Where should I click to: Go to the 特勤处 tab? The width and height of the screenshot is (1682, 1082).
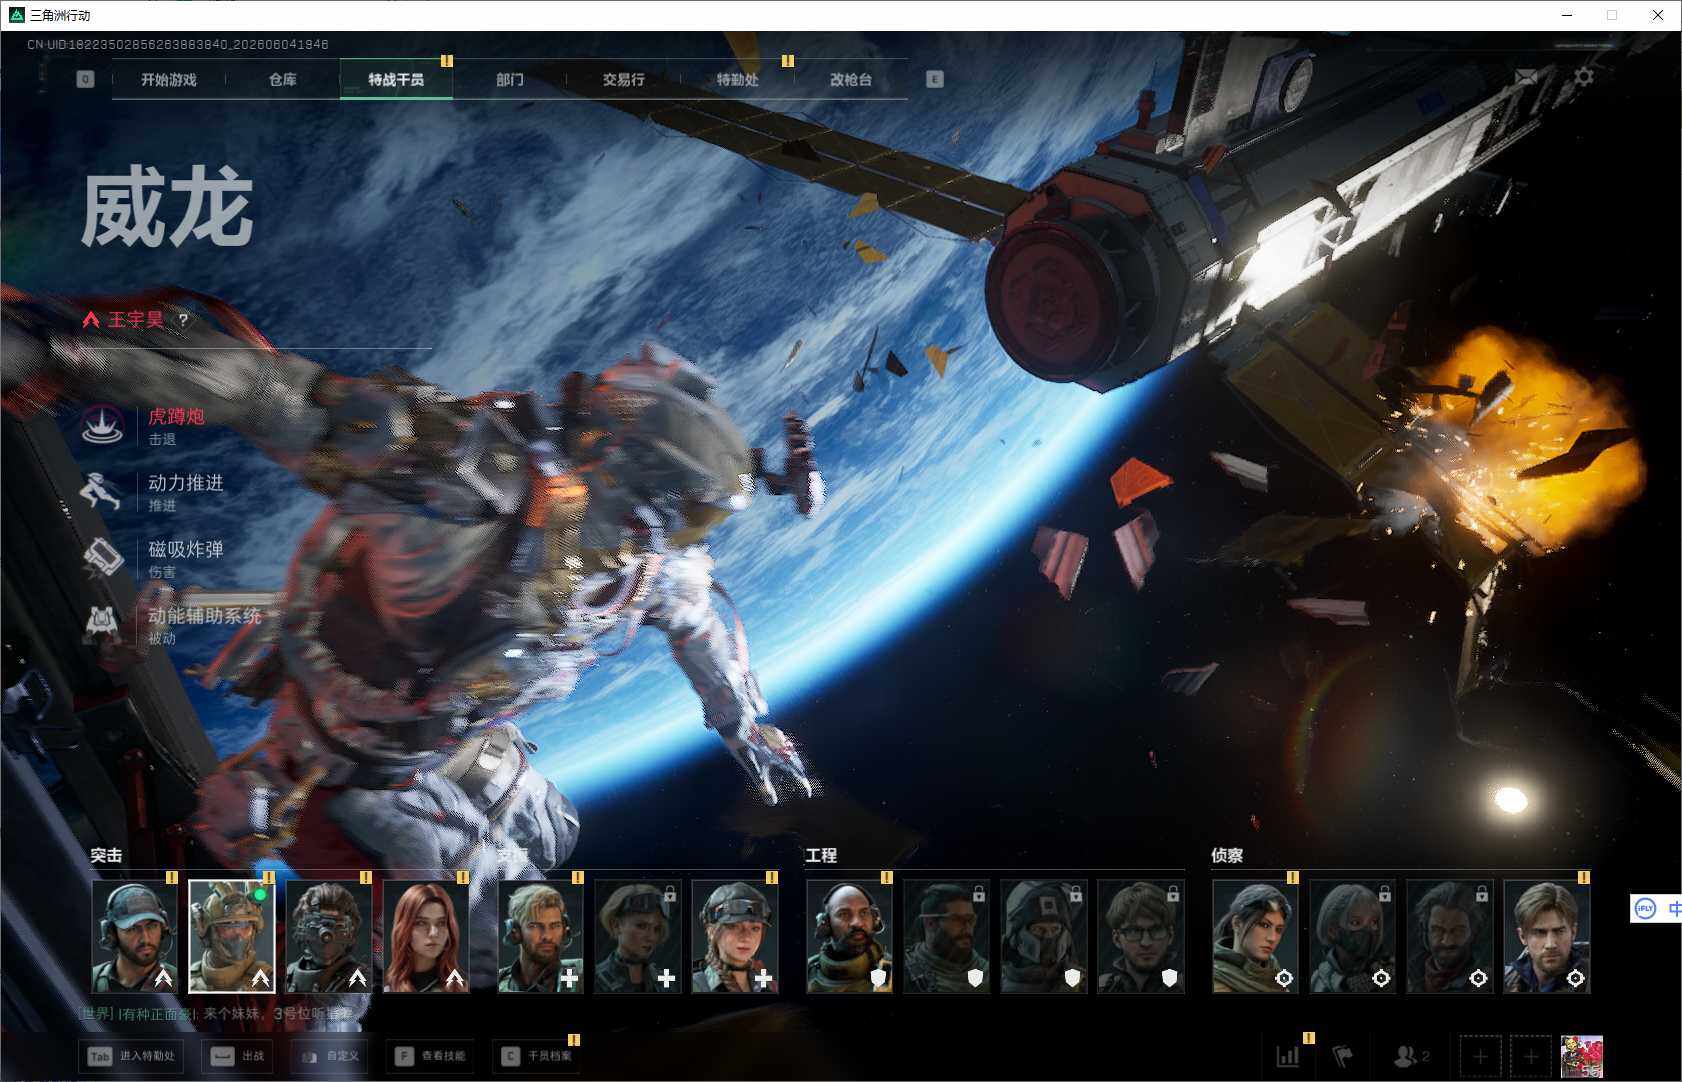(738, 79)
